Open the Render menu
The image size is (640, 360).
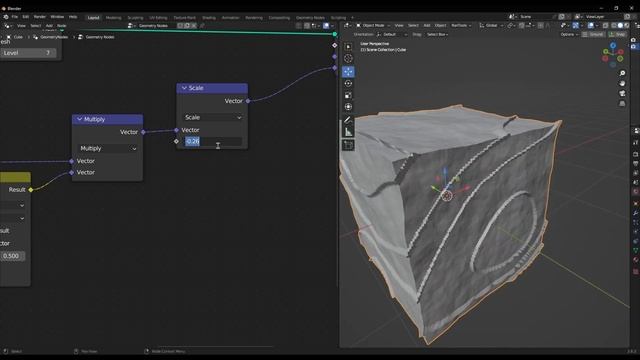click(x=40, y=17)
